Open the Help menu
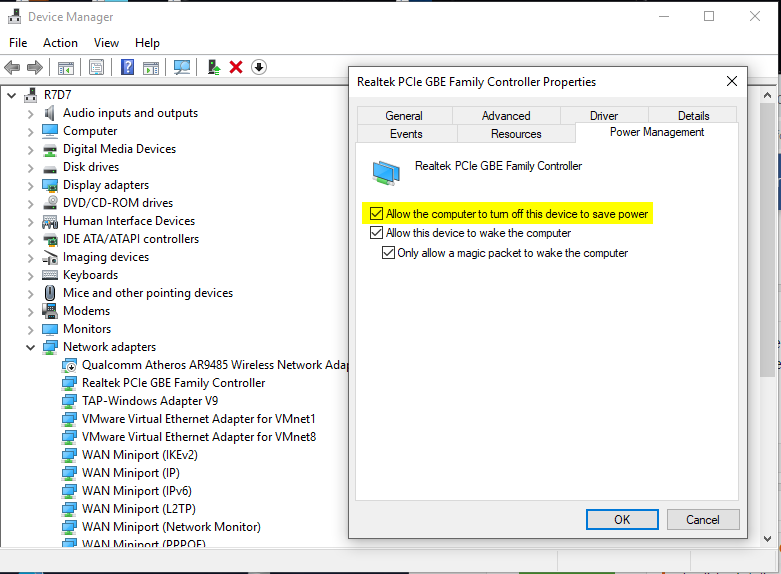This screenshot has height=574, width=781. [147, 43]
